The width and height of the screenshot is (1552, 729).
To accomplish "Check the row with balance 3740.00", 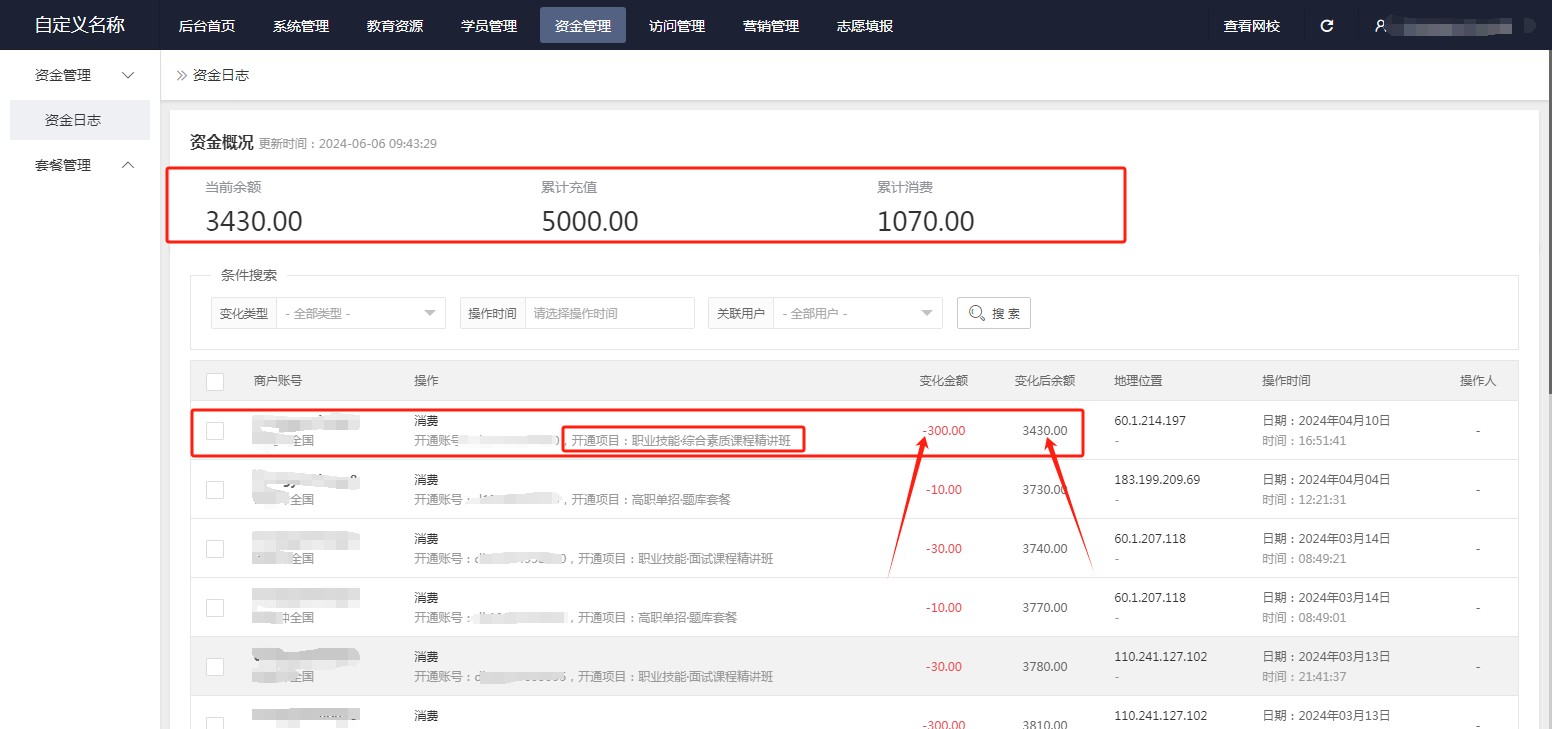I will [215, 549].
